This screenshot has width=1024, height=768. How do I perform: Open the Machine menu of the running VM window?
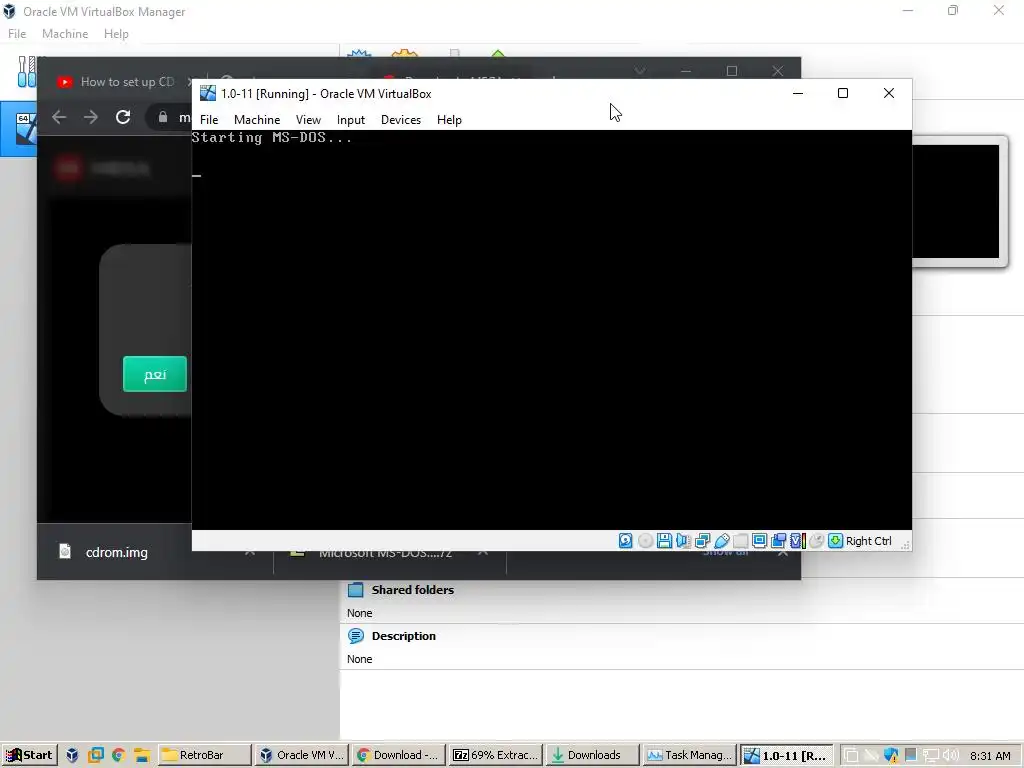coord(257,120)
